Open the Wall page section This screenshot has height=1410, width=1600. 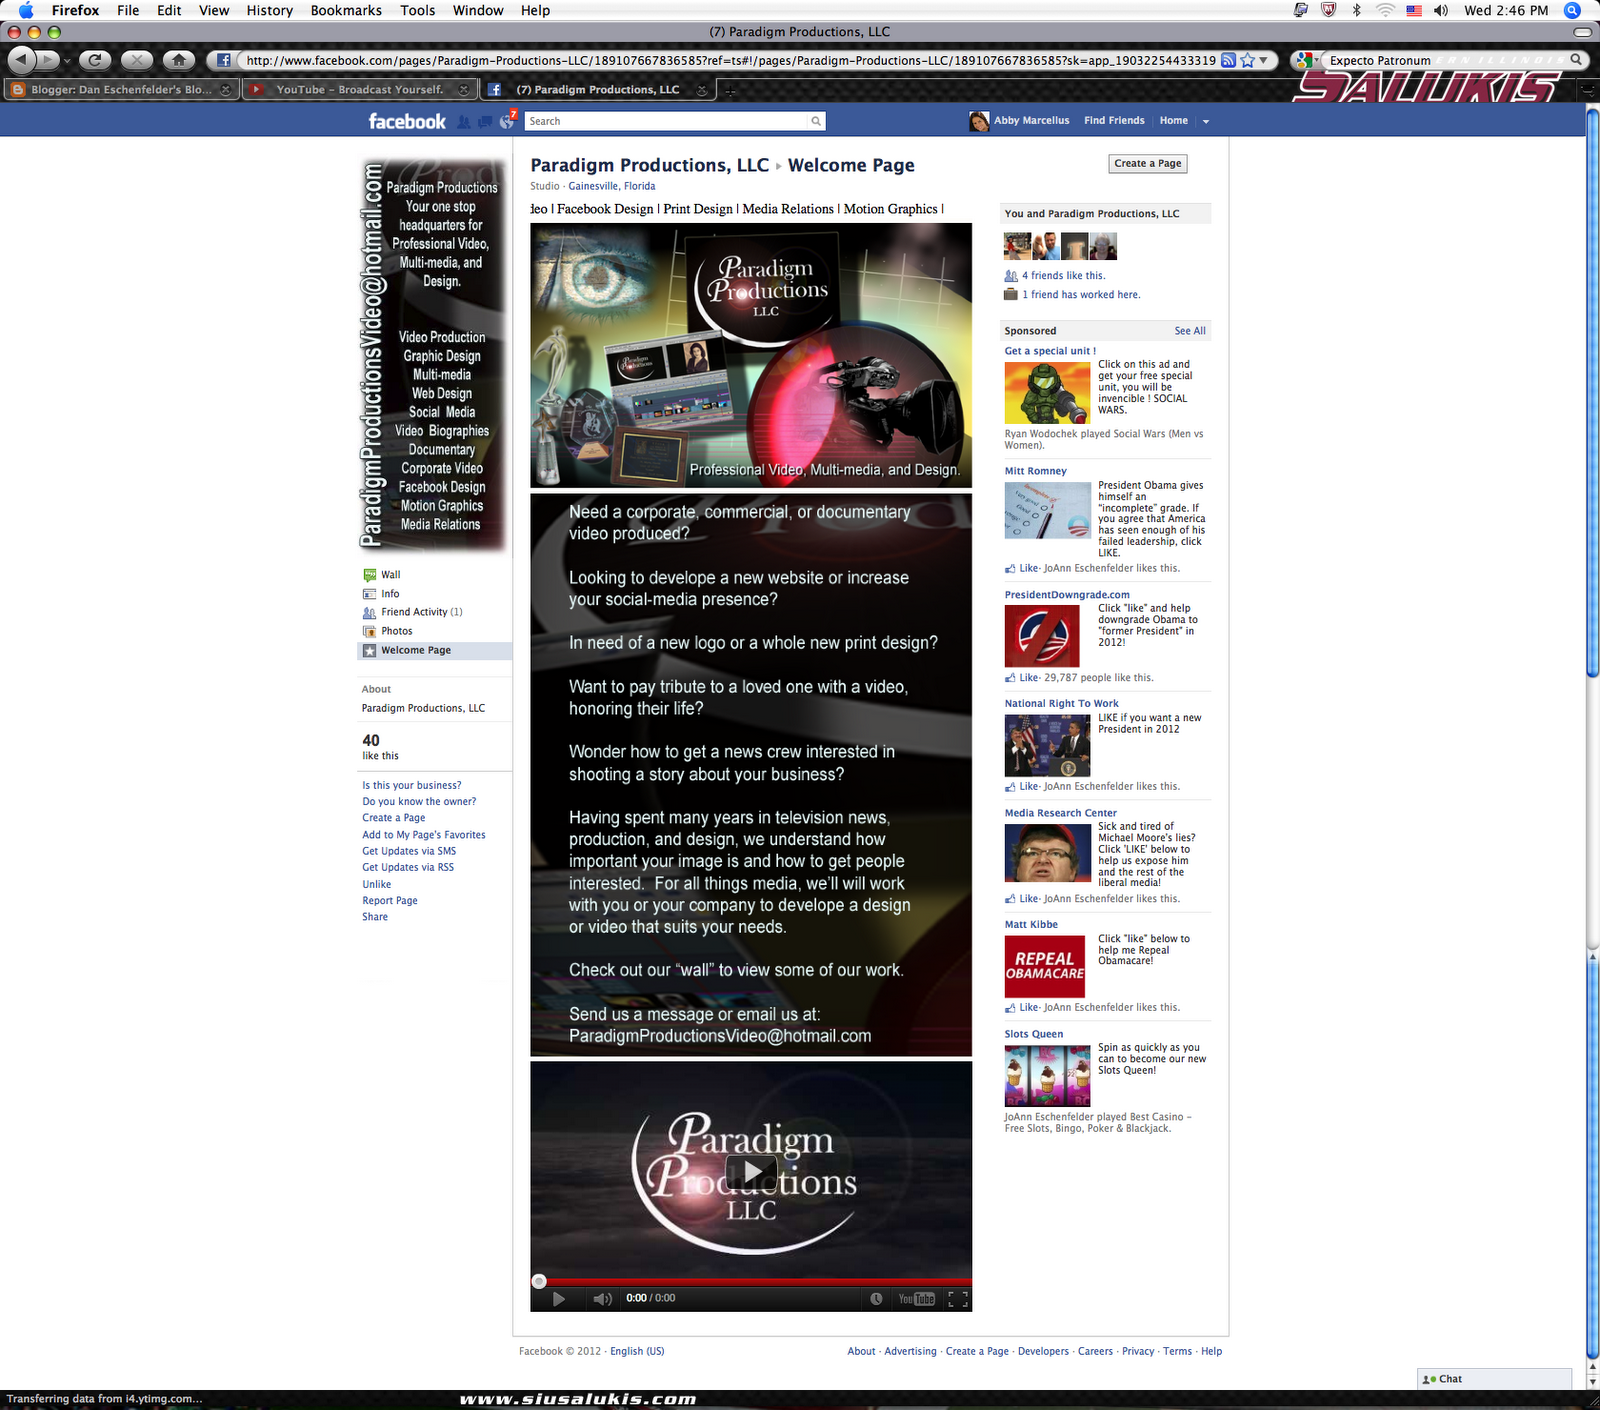390,575
